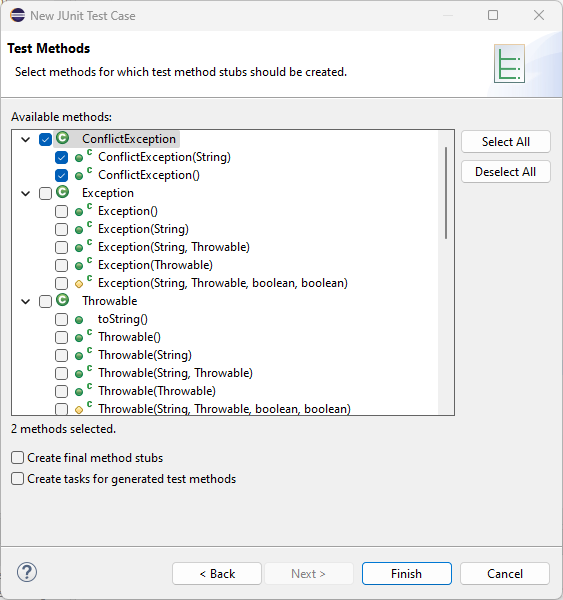Check the Throwable class checkbox
This screenshot has width=563, height=600.
(45, 301)
